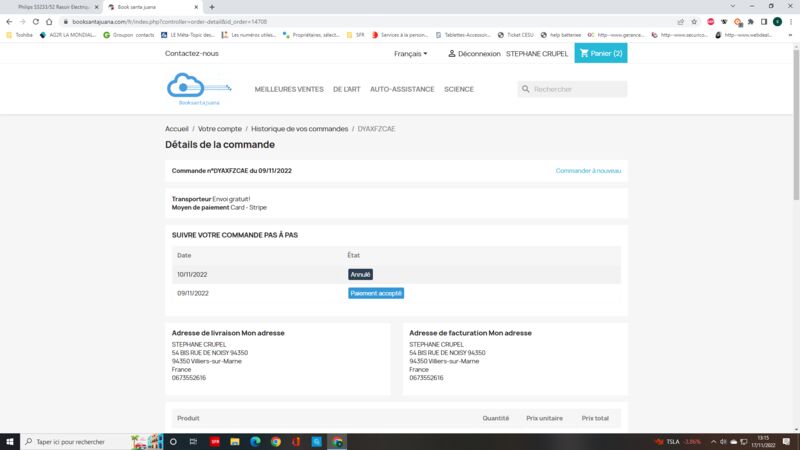Open File Explorer from taskbar

235,442
